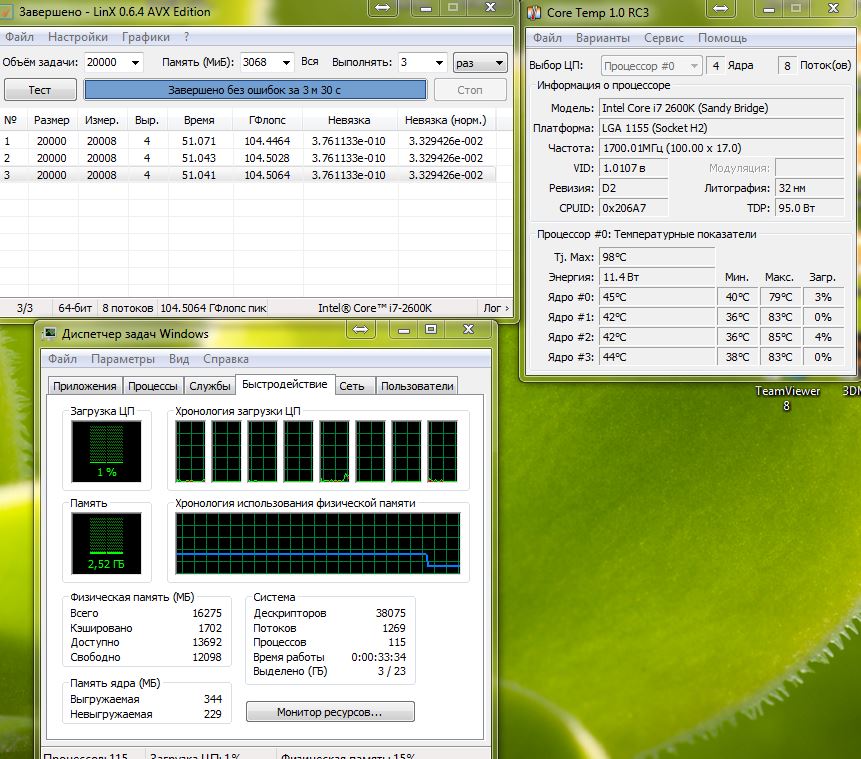Switch to the Процессы tab
The width and height of the screenshot is (861, 759).
click(x=154, y=386)
